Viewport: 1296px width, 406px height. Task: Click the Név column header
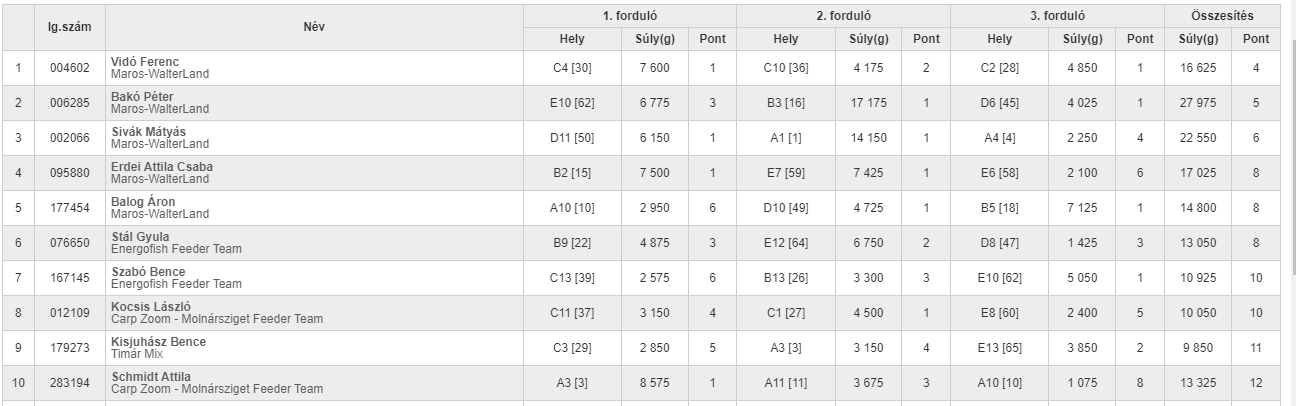tap(313, 27)
